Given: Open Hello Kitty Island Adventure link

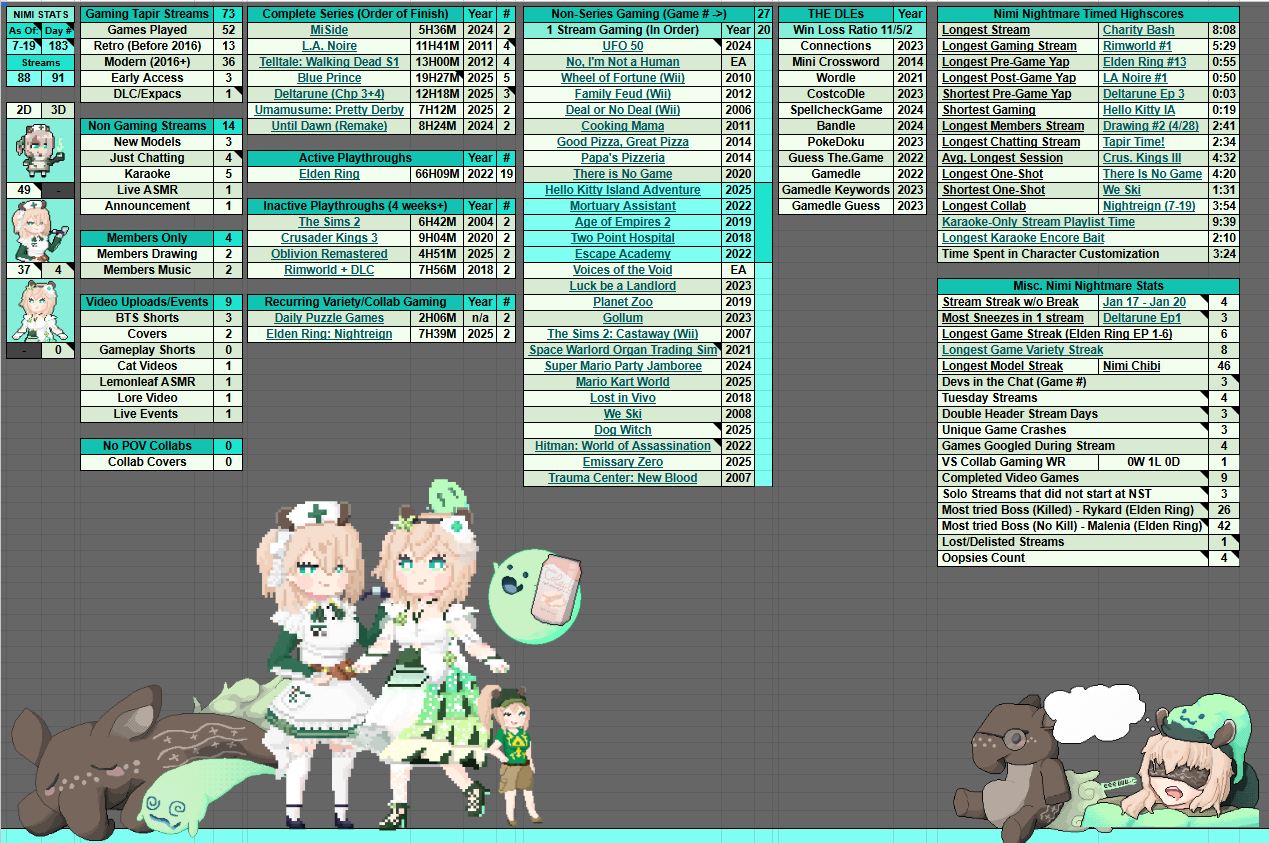Looking at the screenshot, I should pos(623,190).
